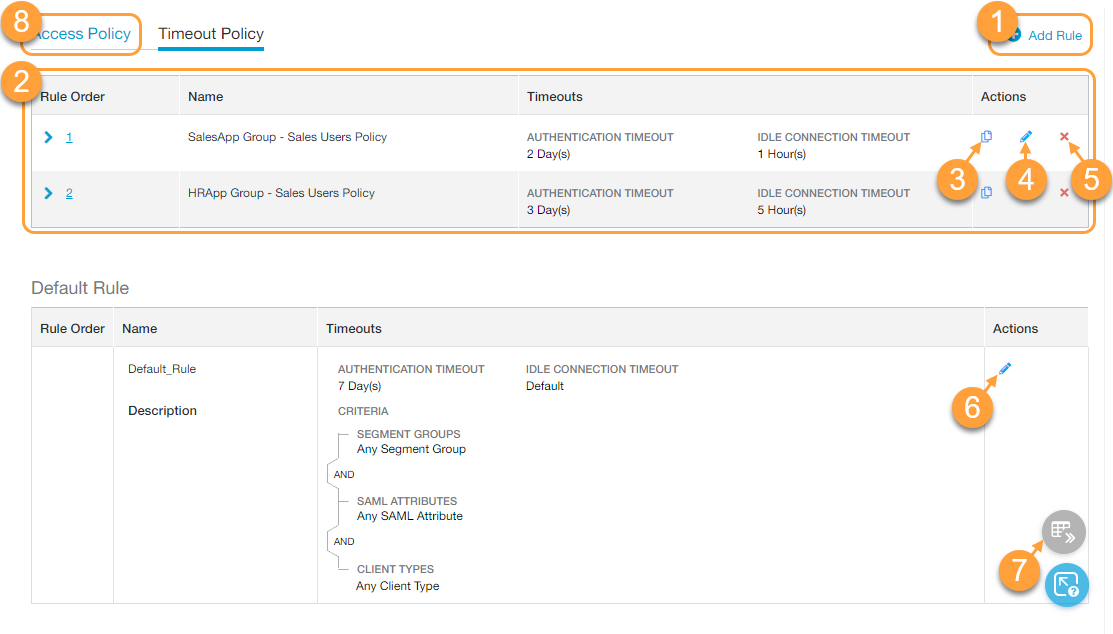Delete the SalesApp Group rule
The image size is (1113, 634).
tap(1064, 136)
